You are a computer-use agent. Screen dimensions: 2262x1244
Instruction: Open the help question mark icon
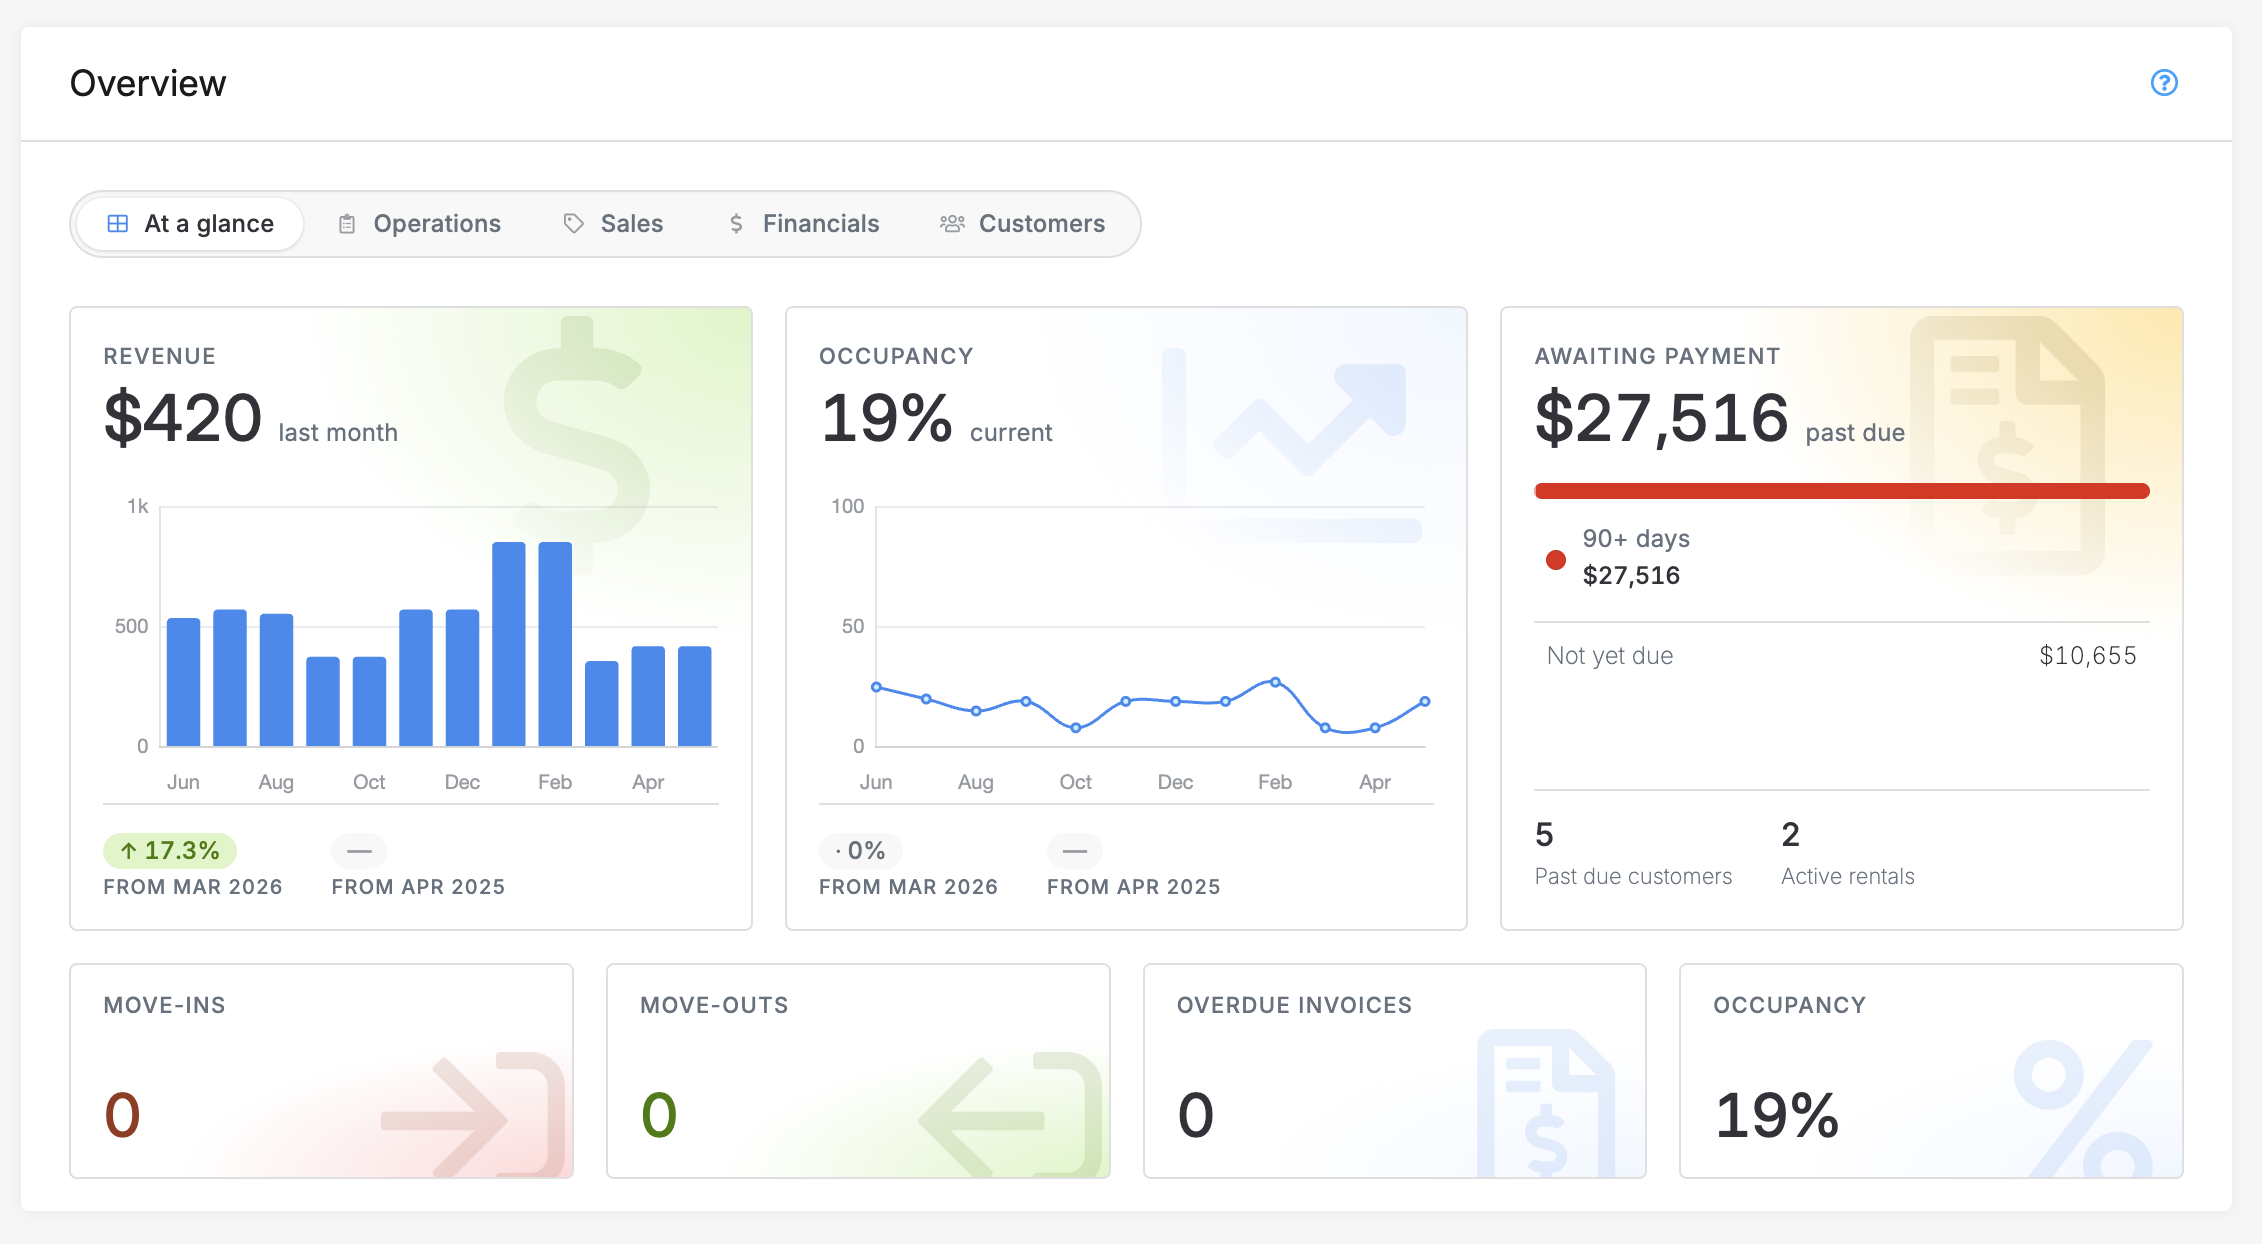point(2164,83)
